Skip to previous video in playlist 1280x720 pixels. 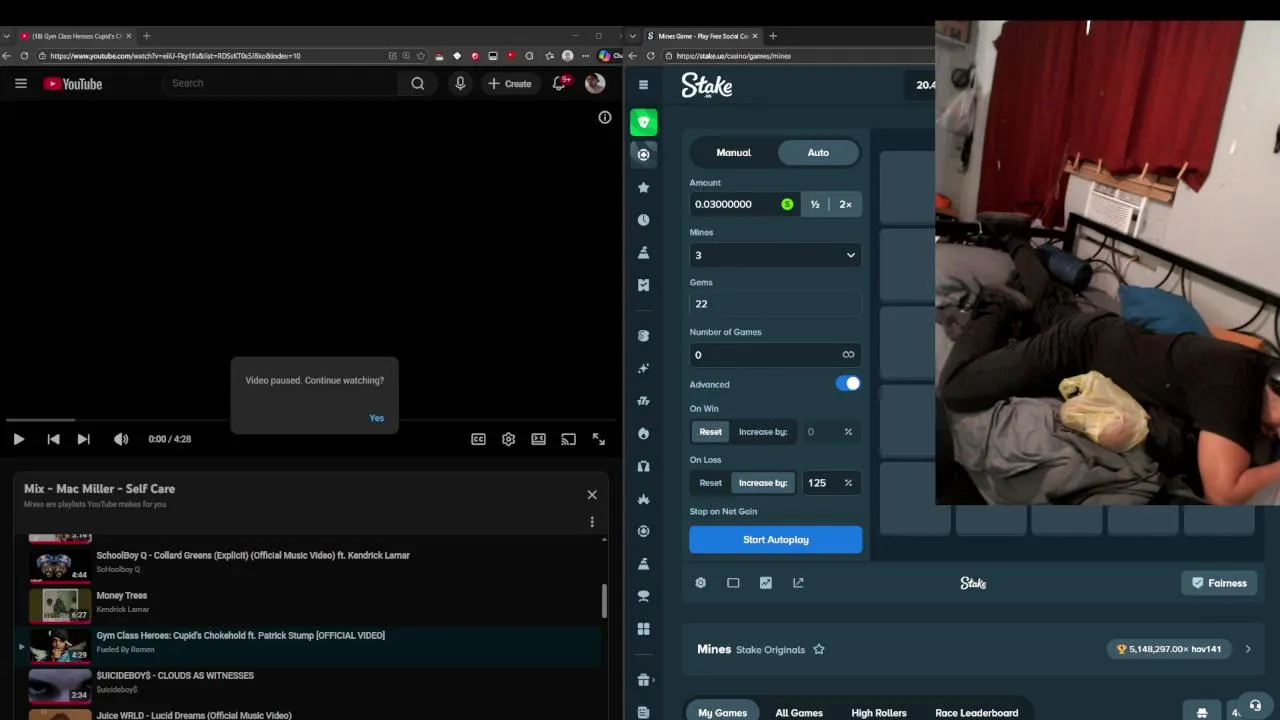click(54, 439)
